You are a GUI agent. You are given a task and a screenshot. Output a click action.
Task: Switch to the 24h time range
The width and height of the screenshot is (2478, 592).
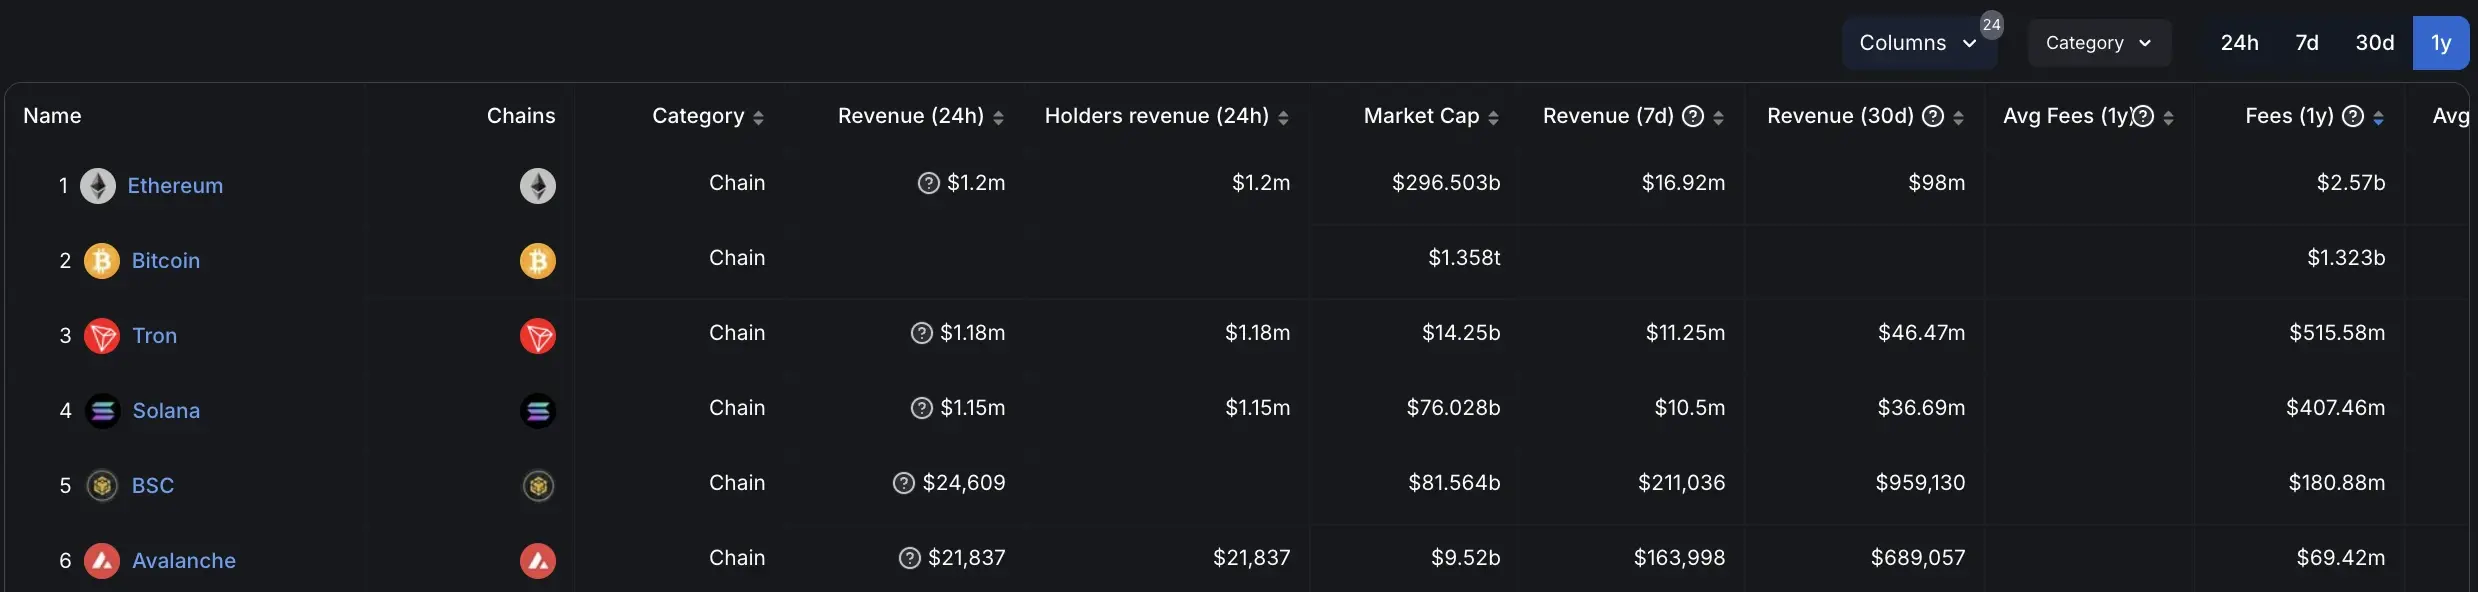pyautogui.click(x=2239, y=43)
